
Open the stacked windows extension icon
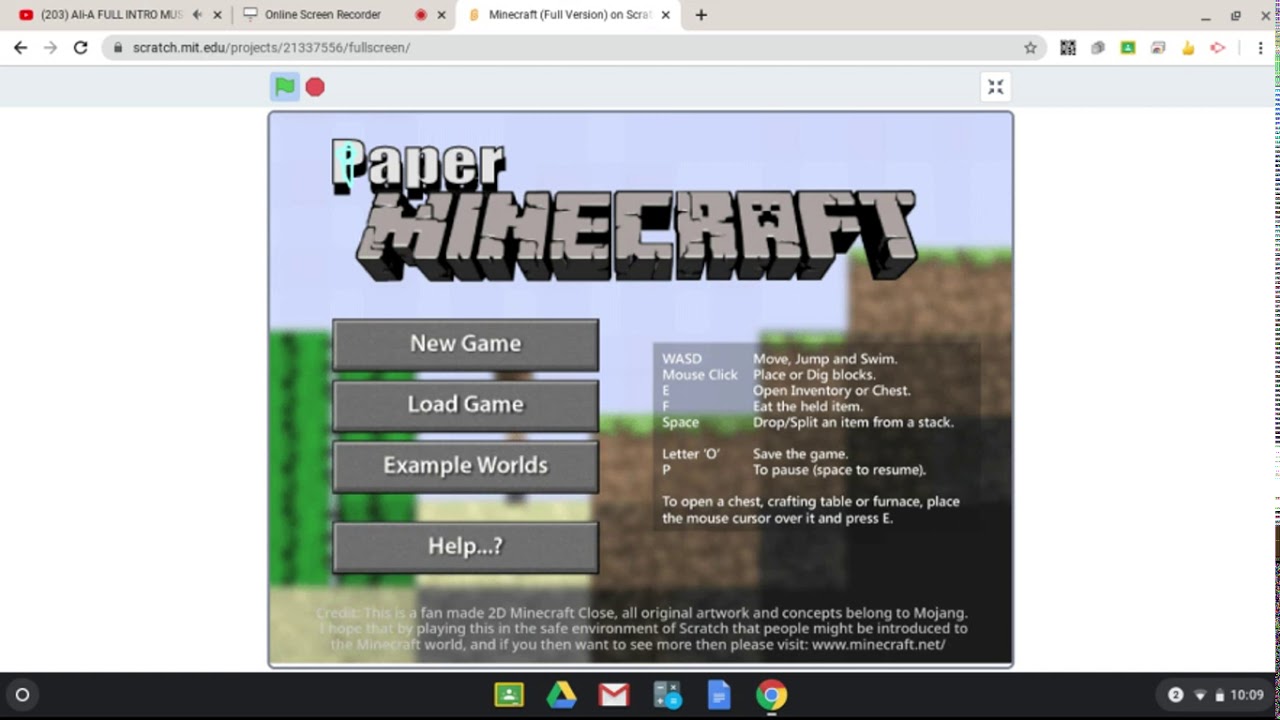(1158, 47)
